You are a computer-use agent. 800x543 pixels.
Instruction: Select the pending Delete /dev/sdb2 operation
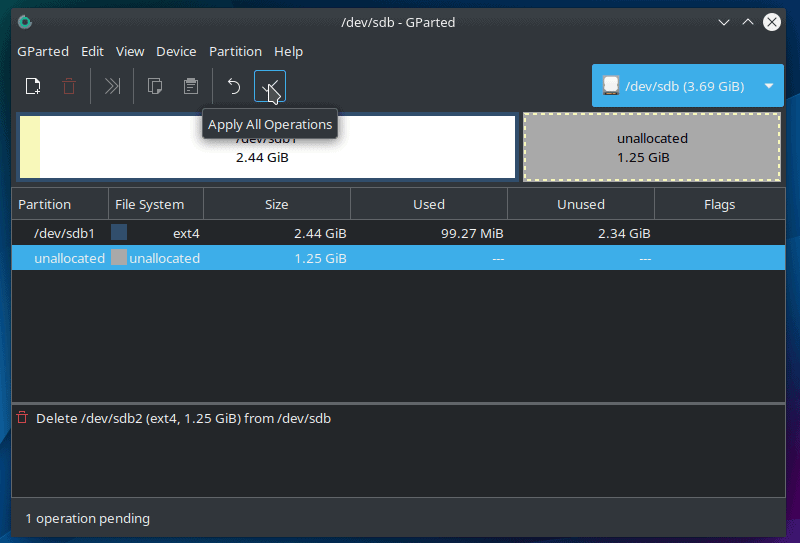(182, 418)
